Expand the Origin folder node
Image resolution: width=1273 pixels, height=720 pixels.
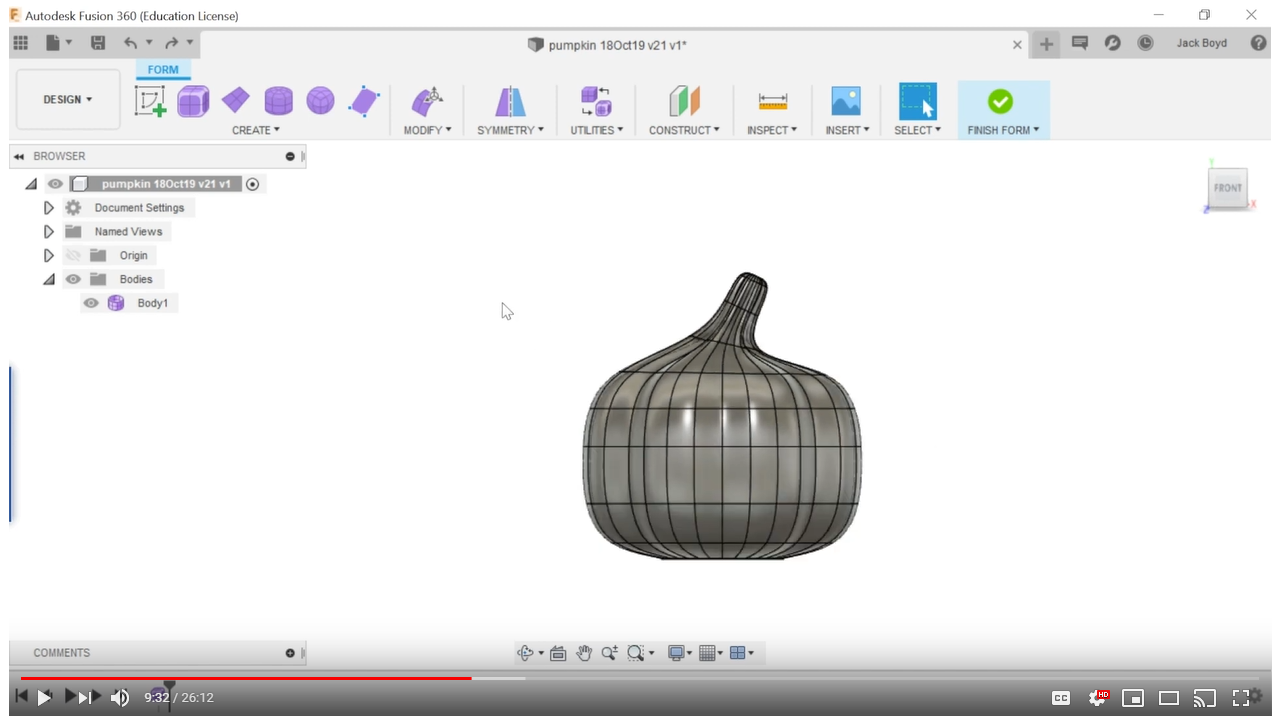[48, 256]
